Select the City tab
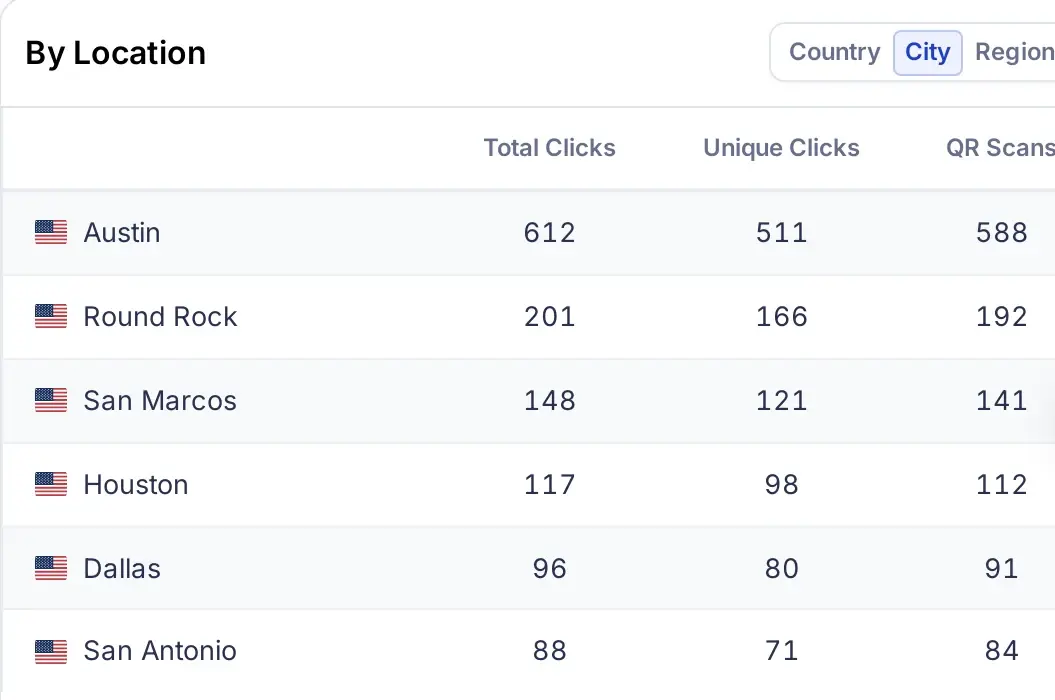This screenshot has height=700, width=1055. tap(928, 52)
